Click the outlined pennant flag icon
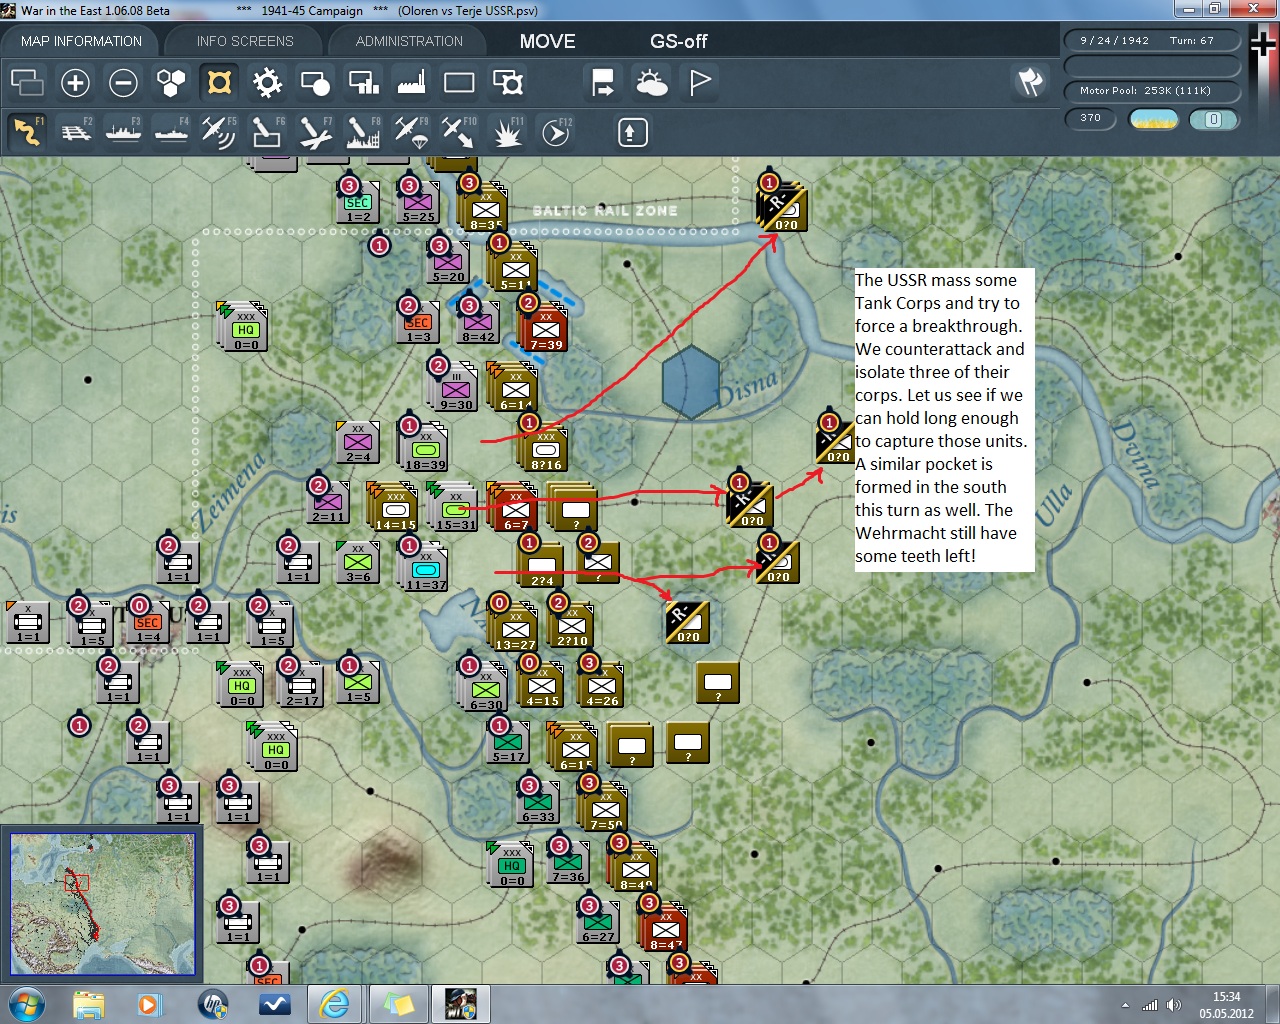 tap(699, 82)
